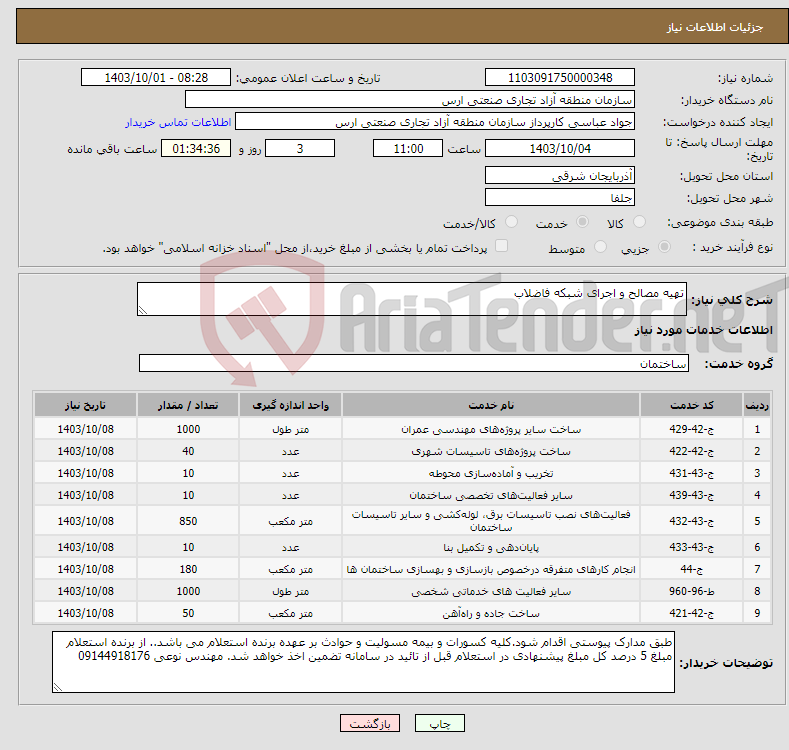Click the resize grip of description text area

click(143, 310)
